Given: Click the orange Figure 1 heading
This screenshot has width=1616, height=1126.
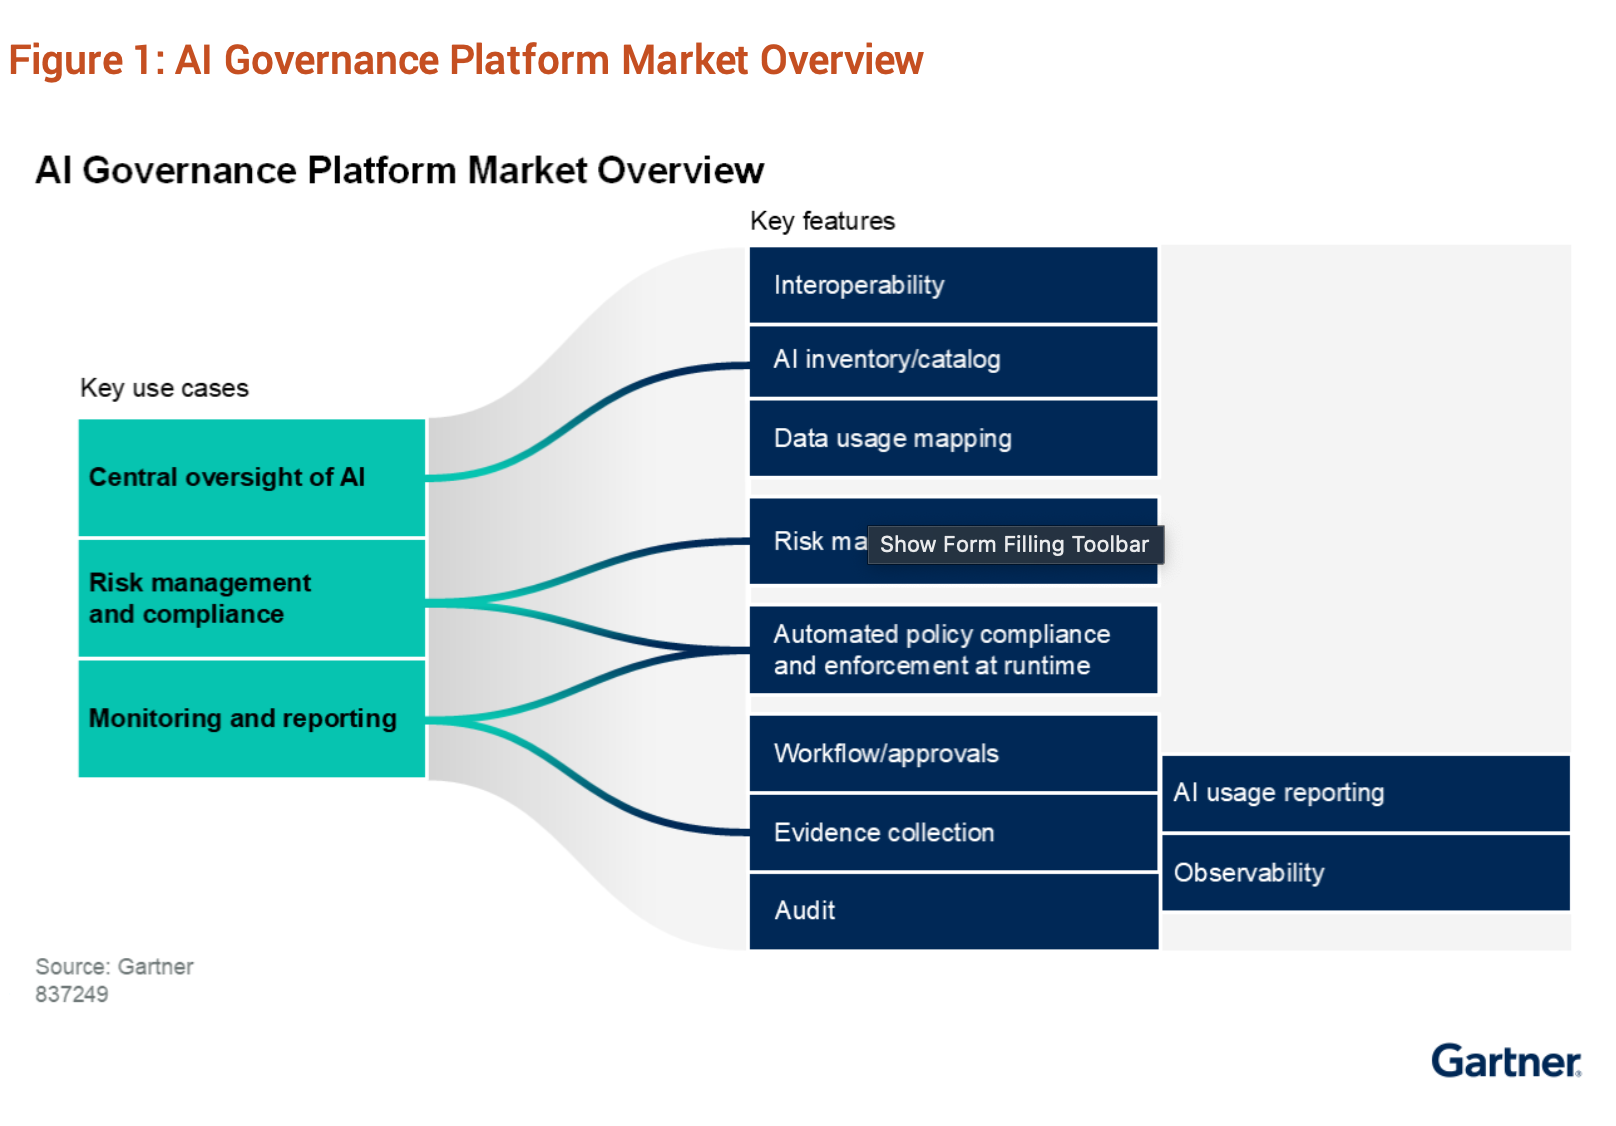Looking at the screenshot, I should pos(465,60).
